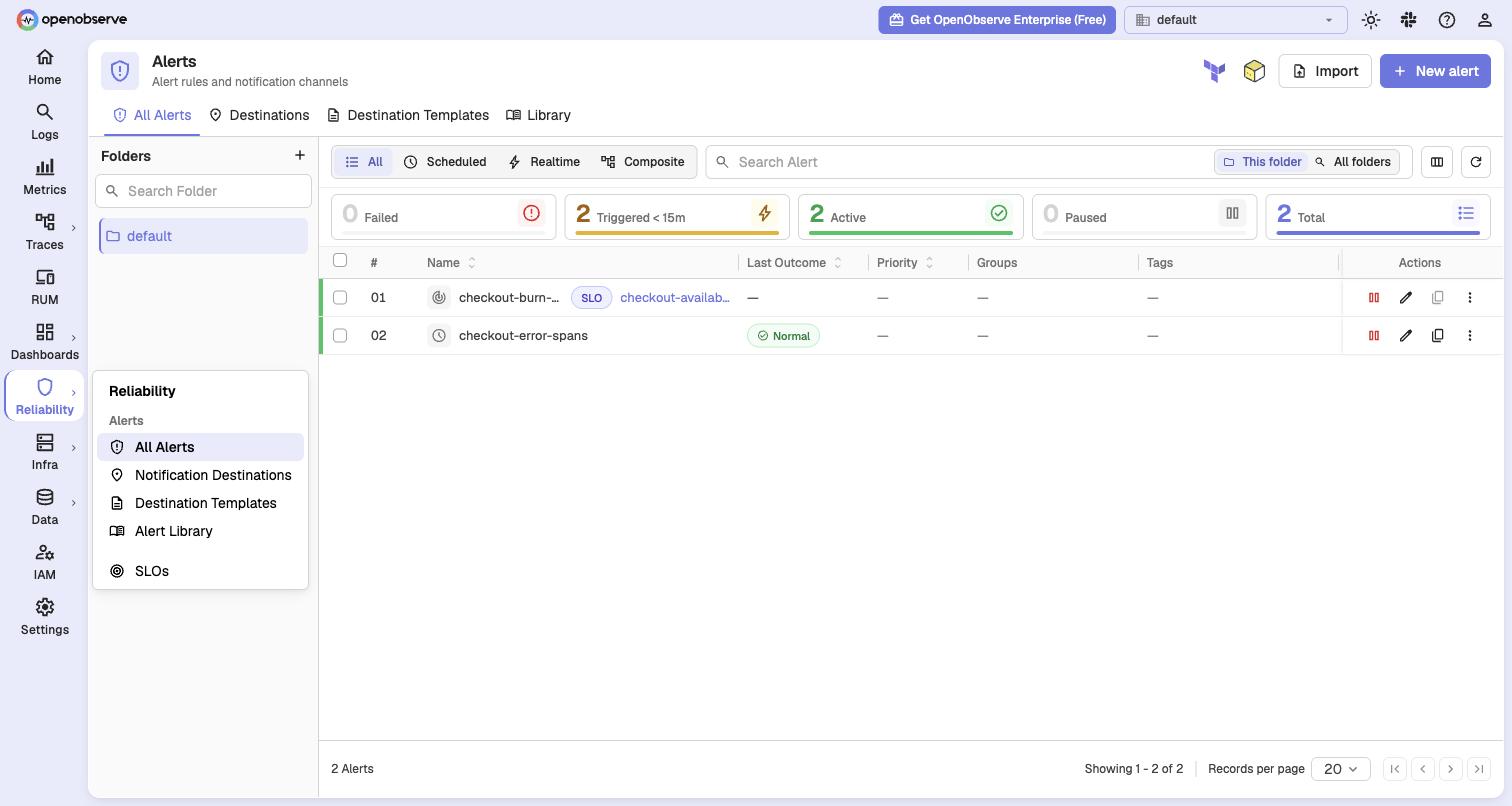Open RUM in the sidebar
Screen dimensions: 1512x806
tap(44, 287)
